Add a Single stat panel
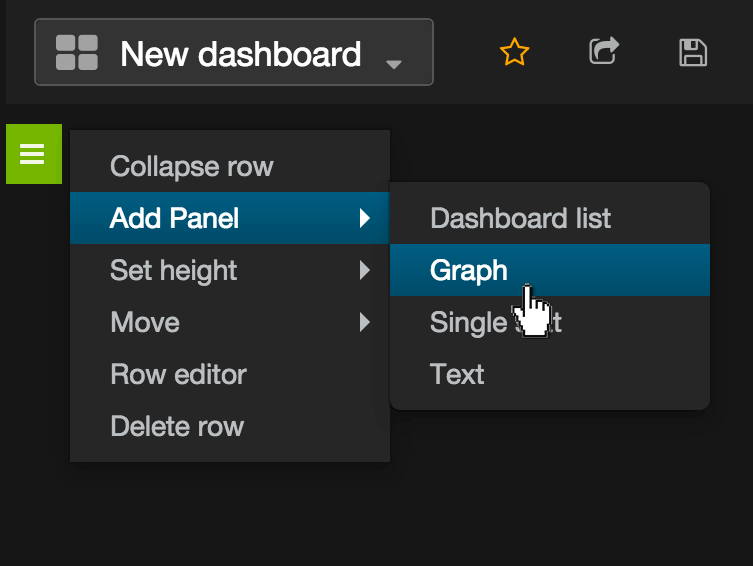Viewport: 753px width, 566px height. 470,322
